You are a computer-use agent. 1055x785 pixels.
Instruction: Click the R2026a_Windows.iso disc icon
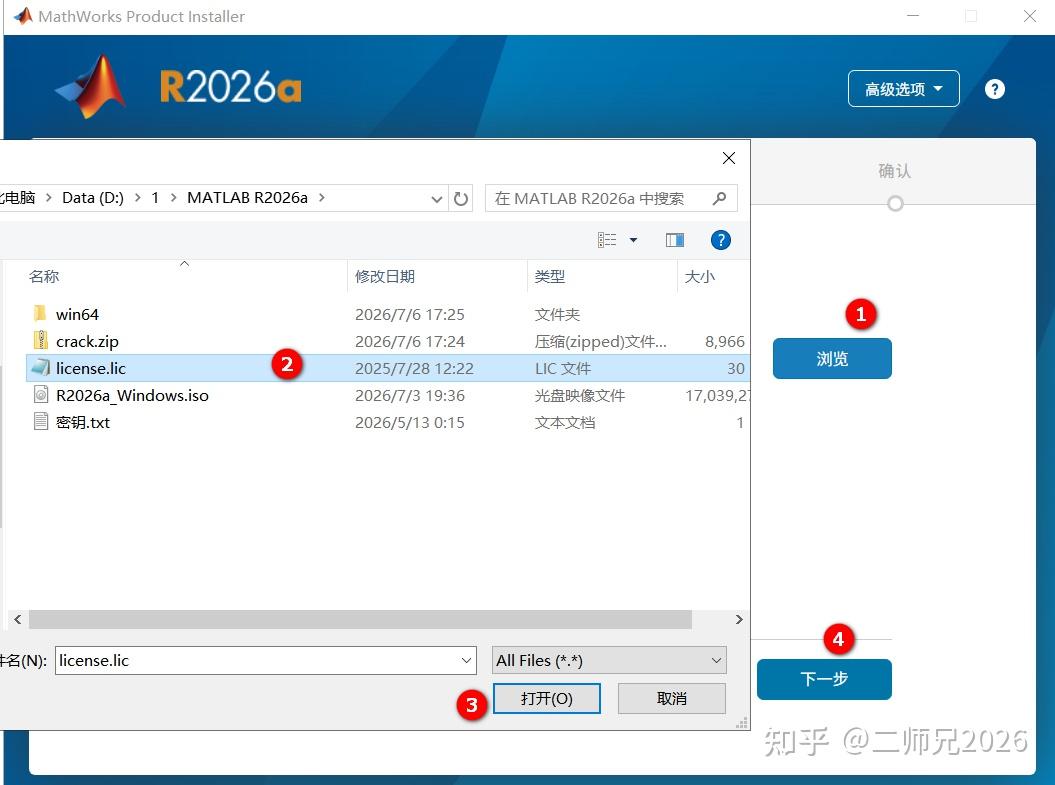coord(40,395)
